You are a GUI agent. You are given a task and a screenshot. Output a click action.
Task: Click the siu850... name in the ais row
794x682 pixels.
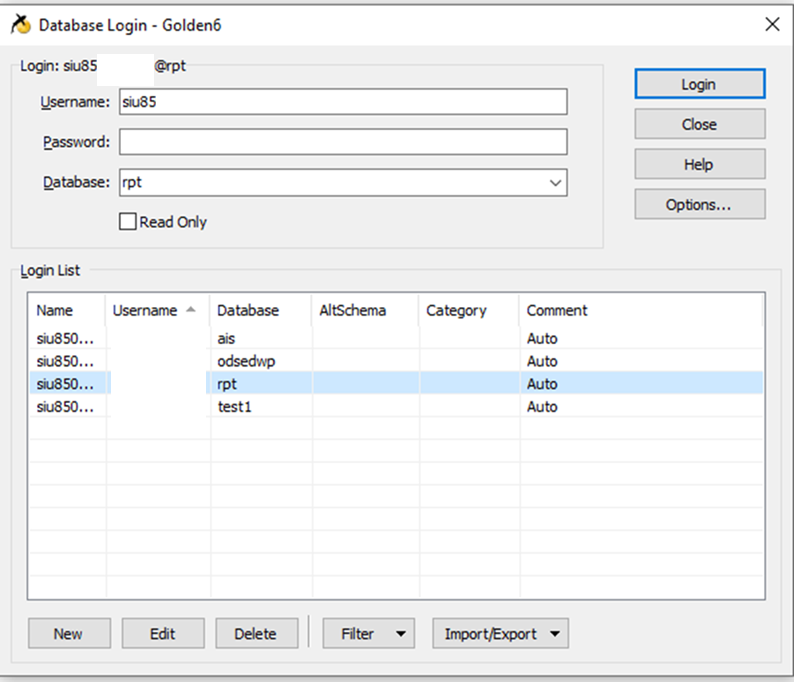tap(65, 338)
